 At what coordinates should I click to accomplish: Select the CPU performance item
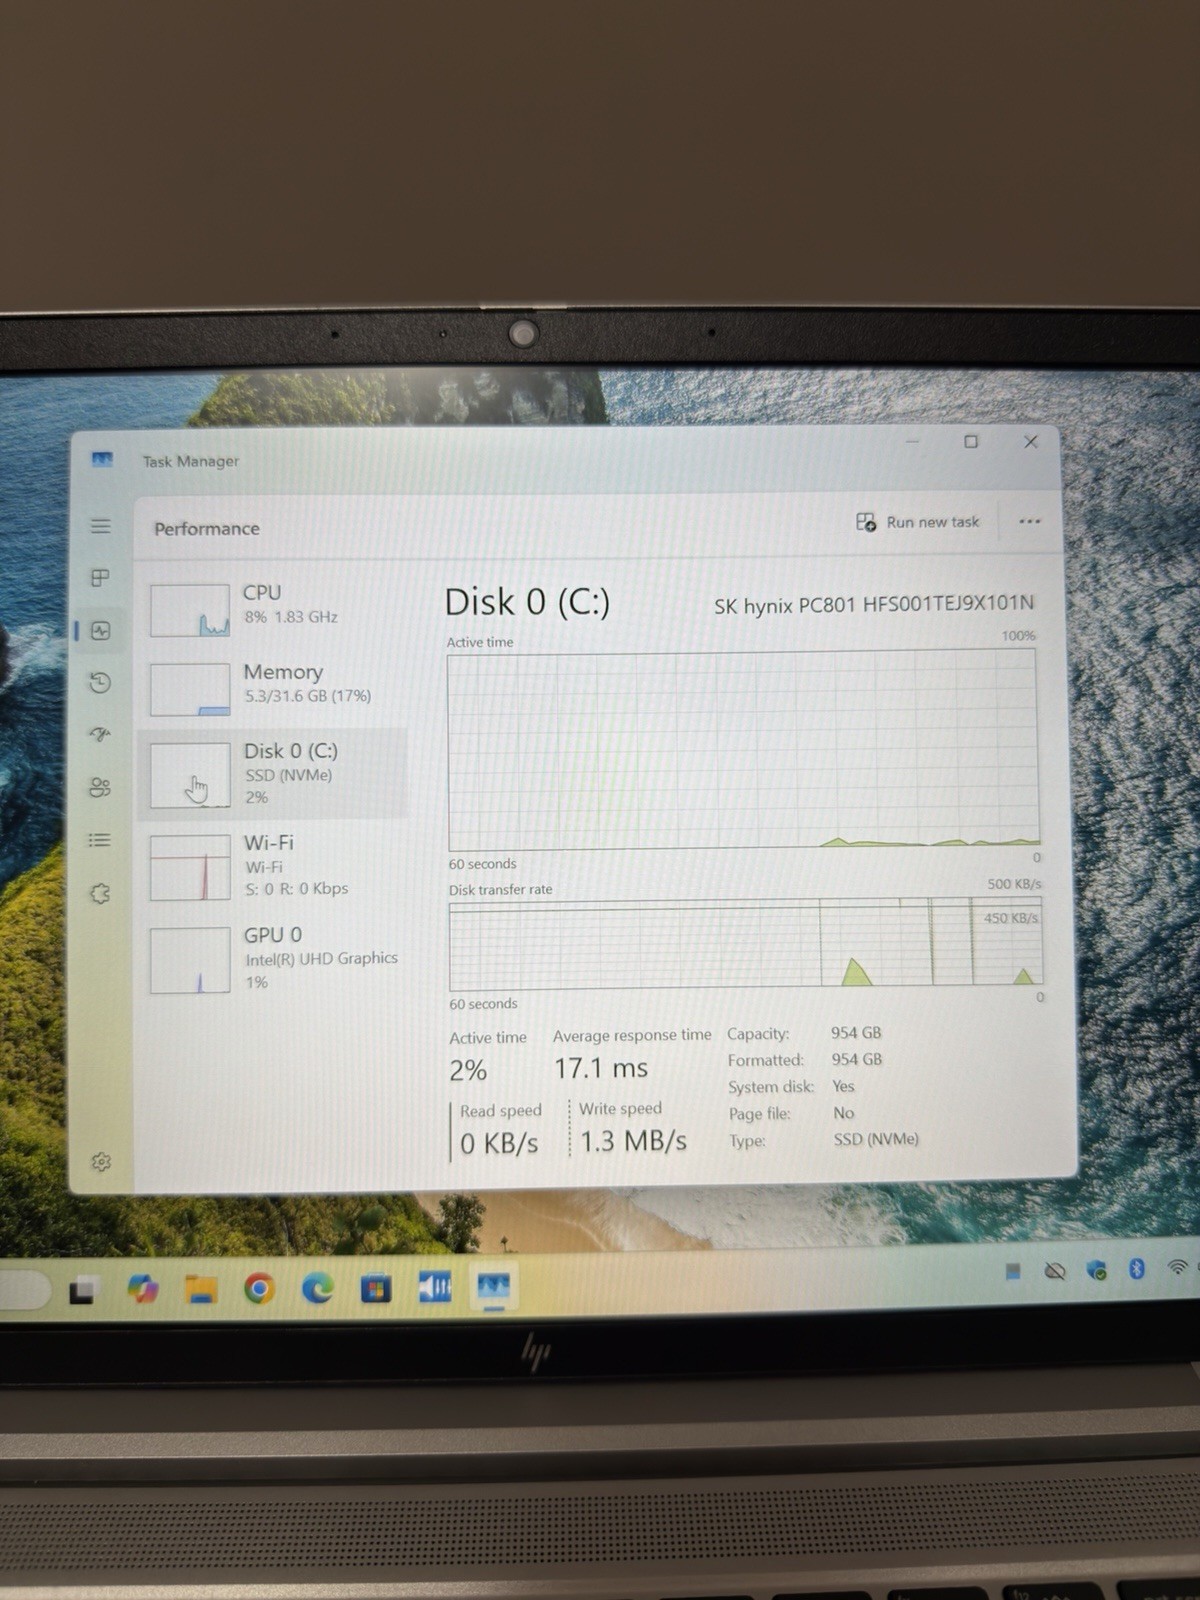[274, 607]
